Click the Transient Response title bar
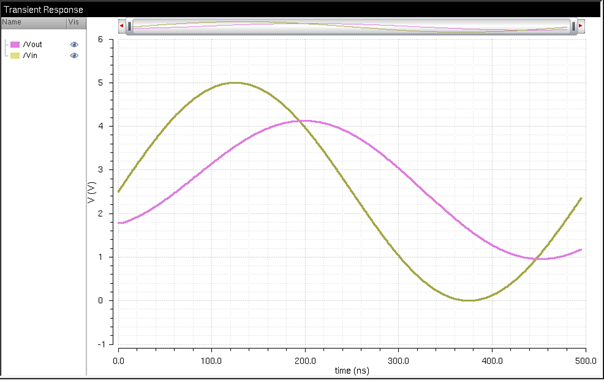 302,9
